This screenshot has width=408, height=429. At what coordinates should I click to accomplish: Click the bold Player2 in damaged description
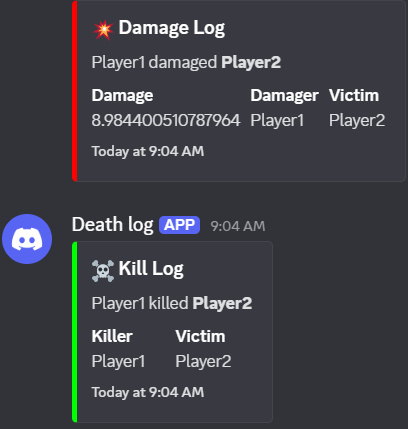pyautogui.click(x=251, y=62)
